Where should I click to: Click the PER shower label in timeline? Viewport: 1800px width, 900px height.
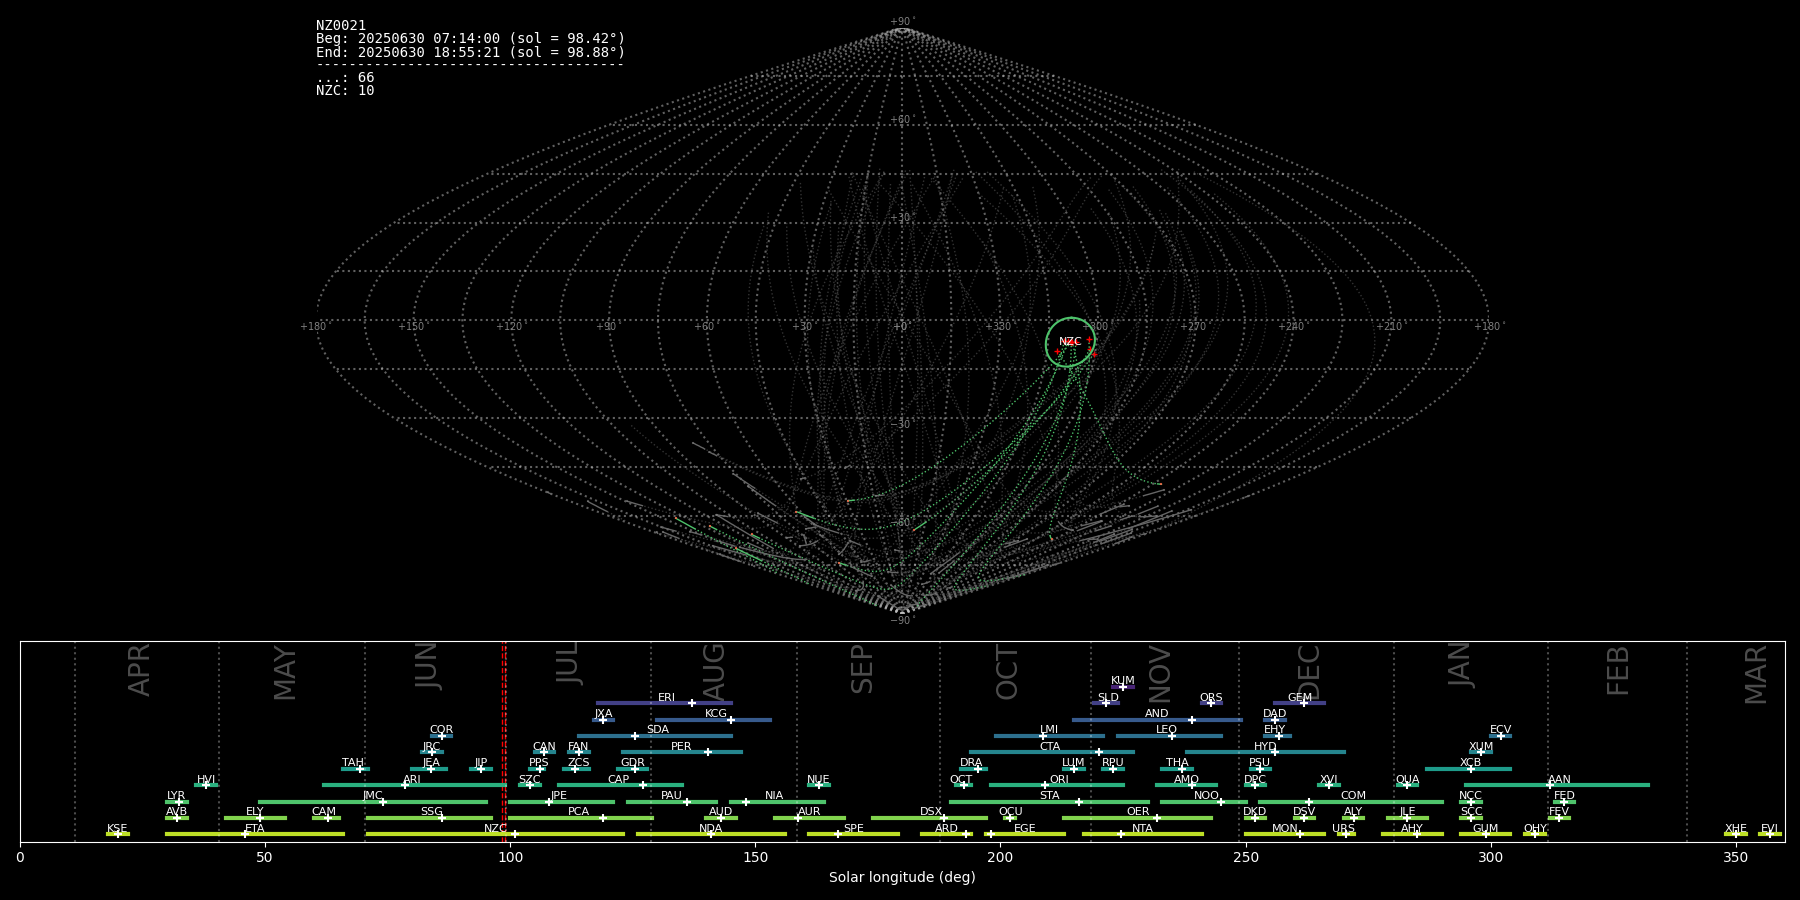tap(681, 746)
